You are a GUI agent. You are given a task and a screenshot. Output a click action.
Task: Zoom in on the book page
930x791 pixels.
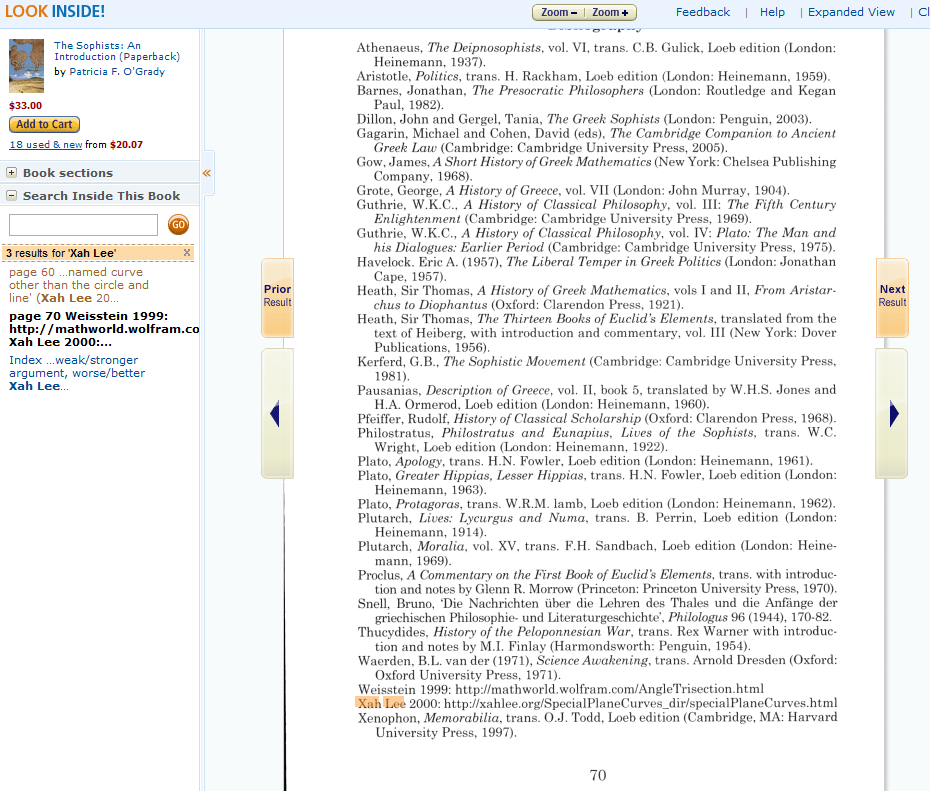click(x=611, y=13)
